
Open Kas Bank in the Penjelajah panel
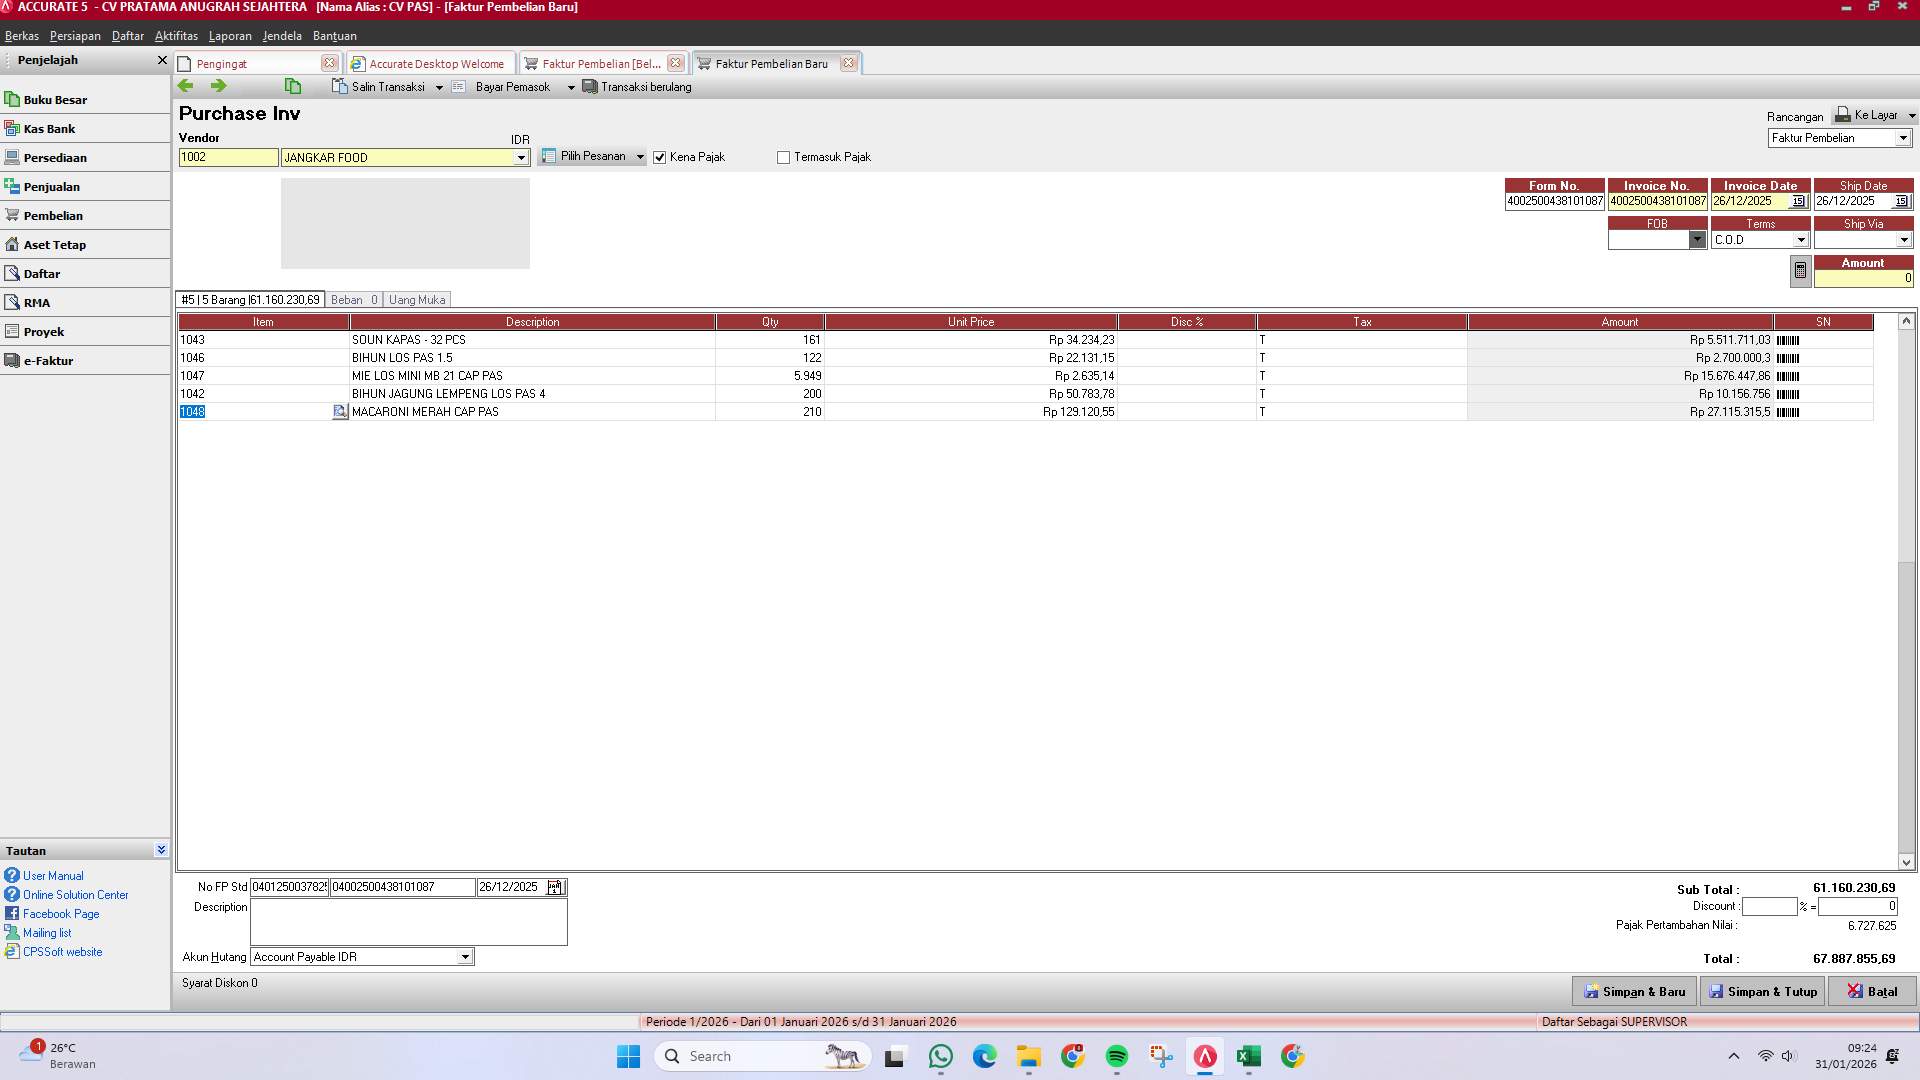click(49, 128)
